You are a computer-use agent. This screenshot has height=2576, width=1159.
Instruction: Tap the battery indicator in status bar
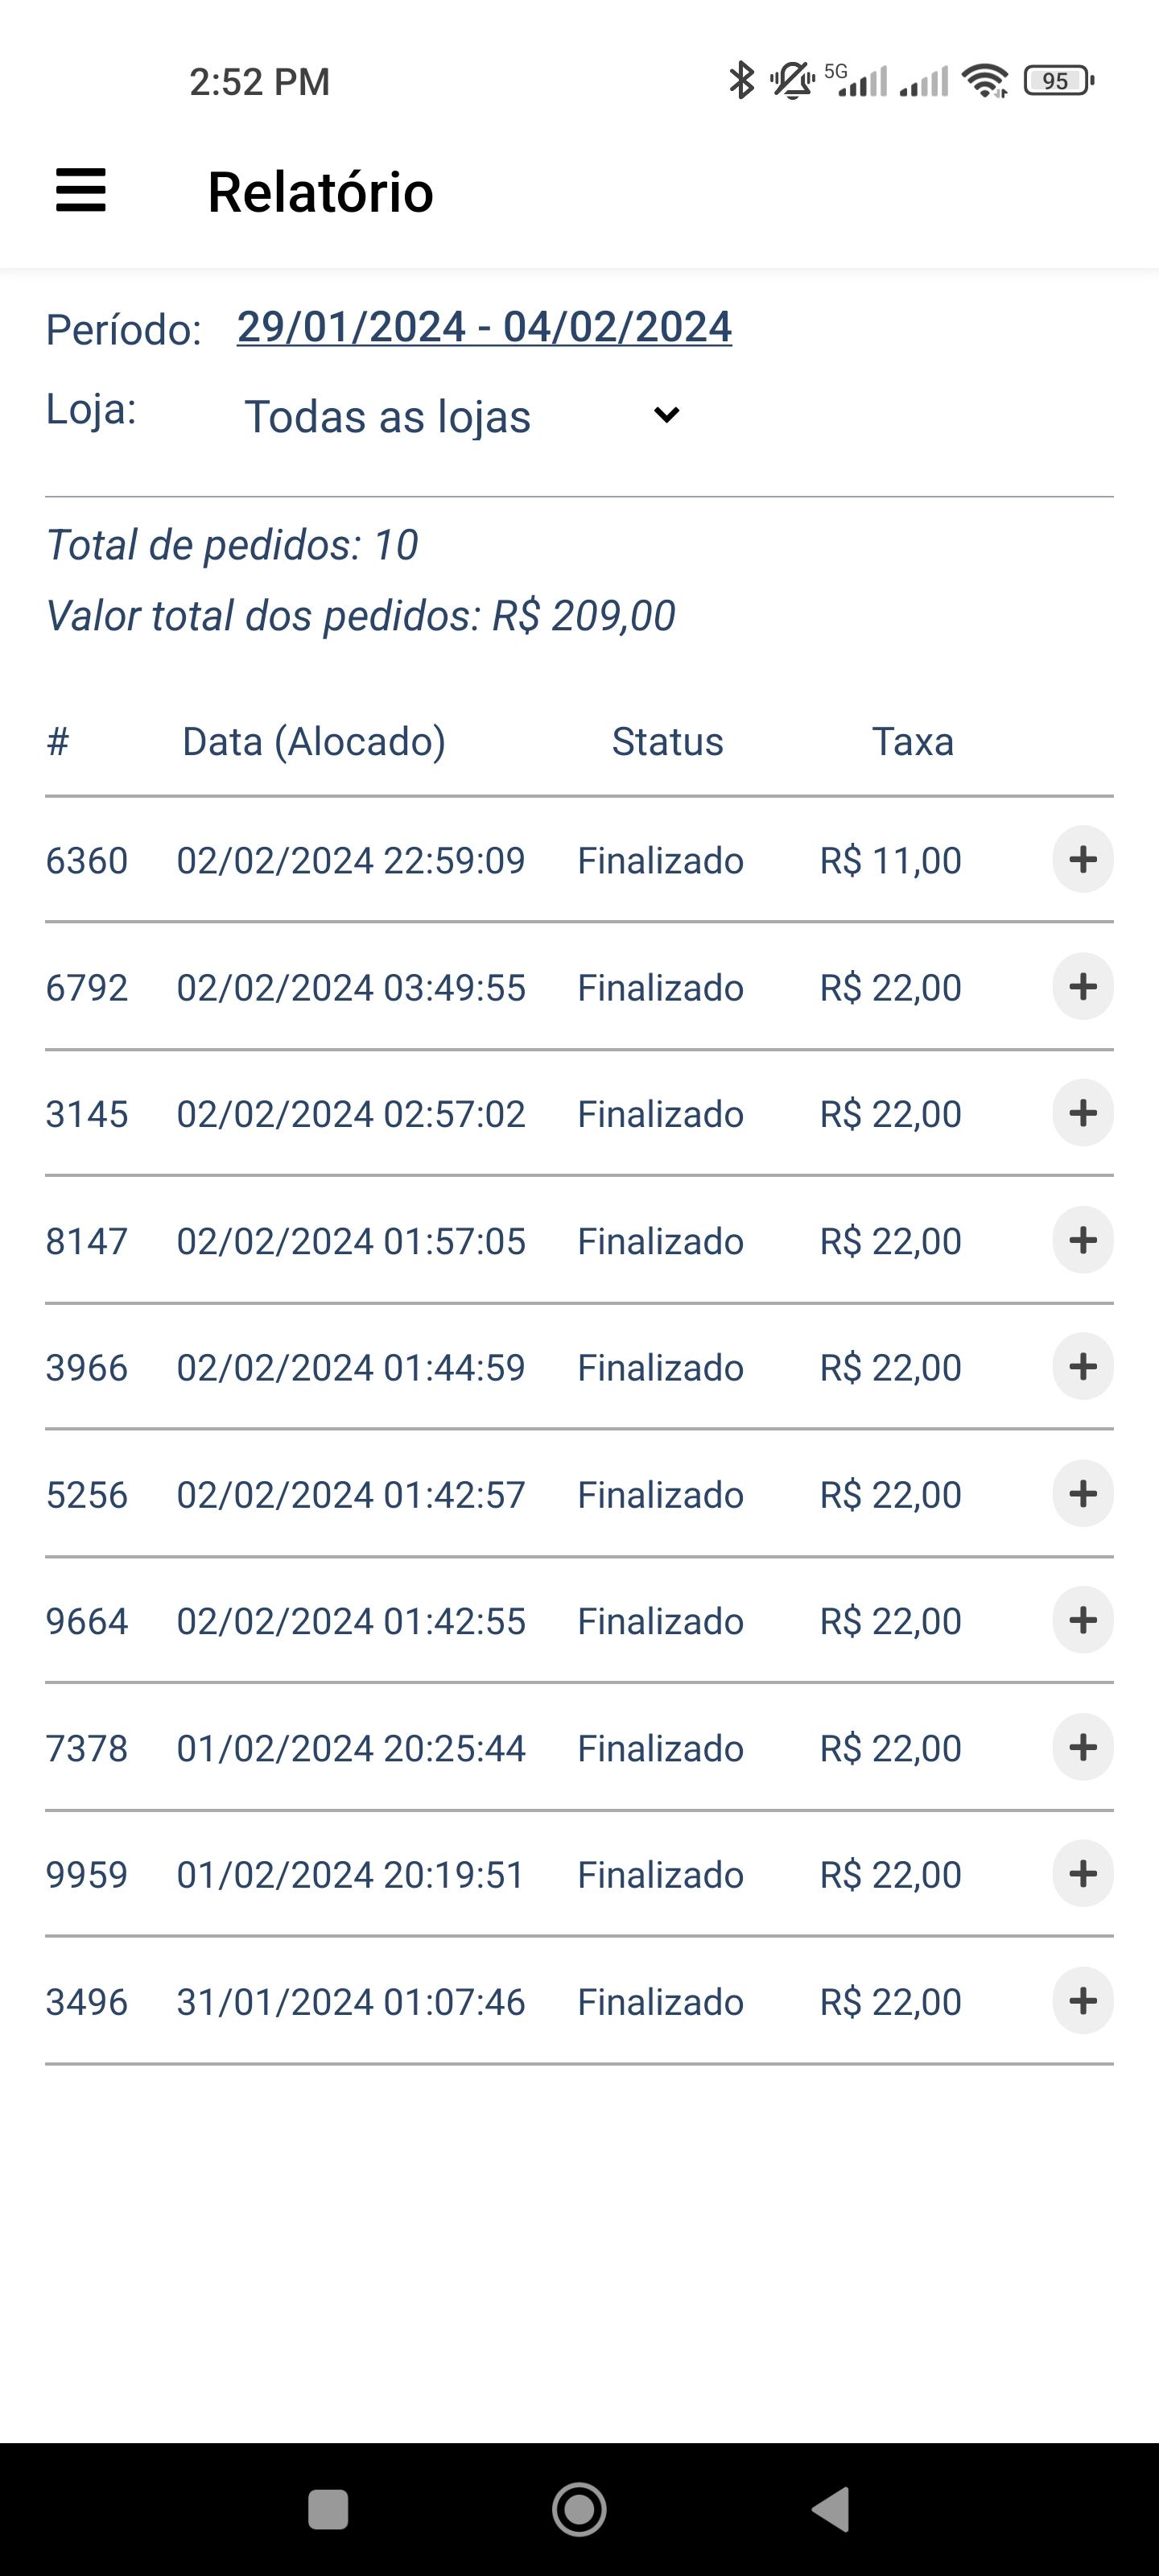(x=1058, y=81)
